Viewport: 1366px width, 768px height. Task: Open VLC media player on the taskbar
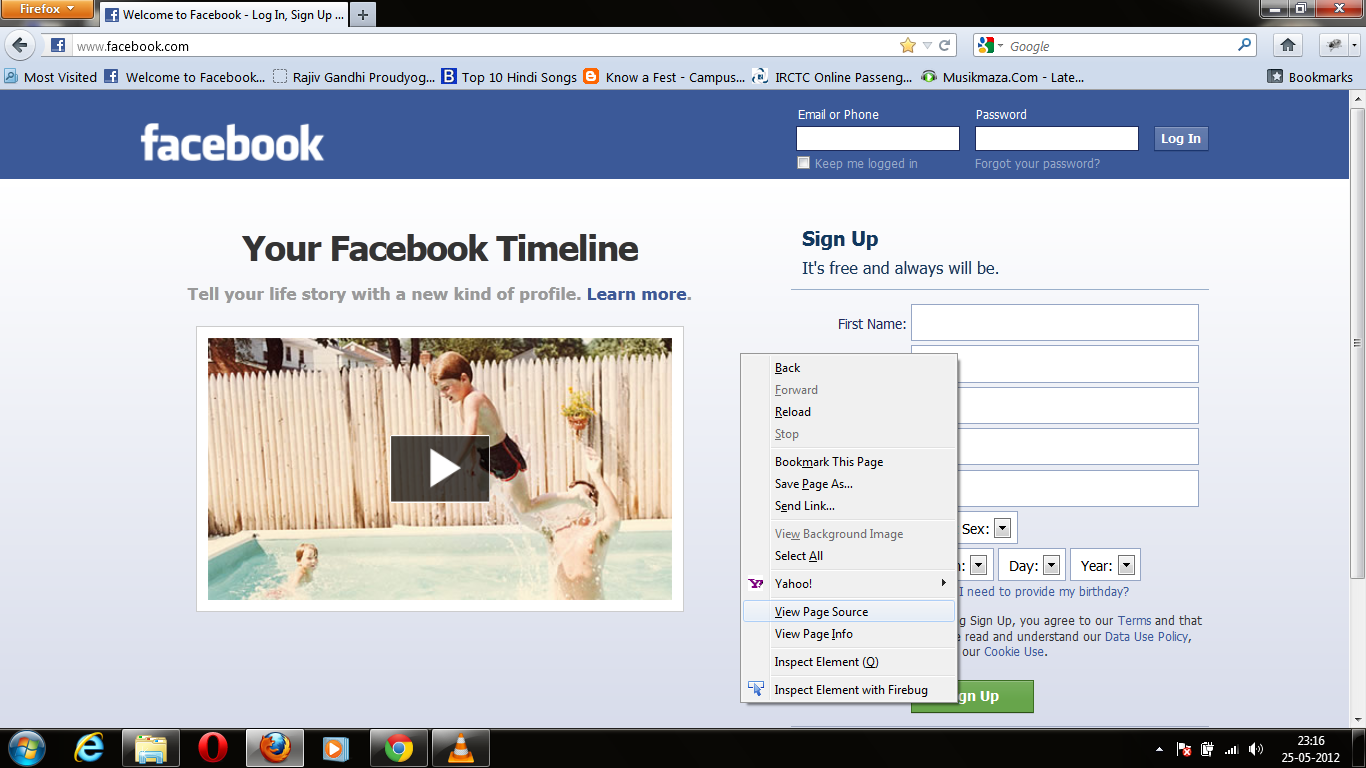(x=460, y=748)
